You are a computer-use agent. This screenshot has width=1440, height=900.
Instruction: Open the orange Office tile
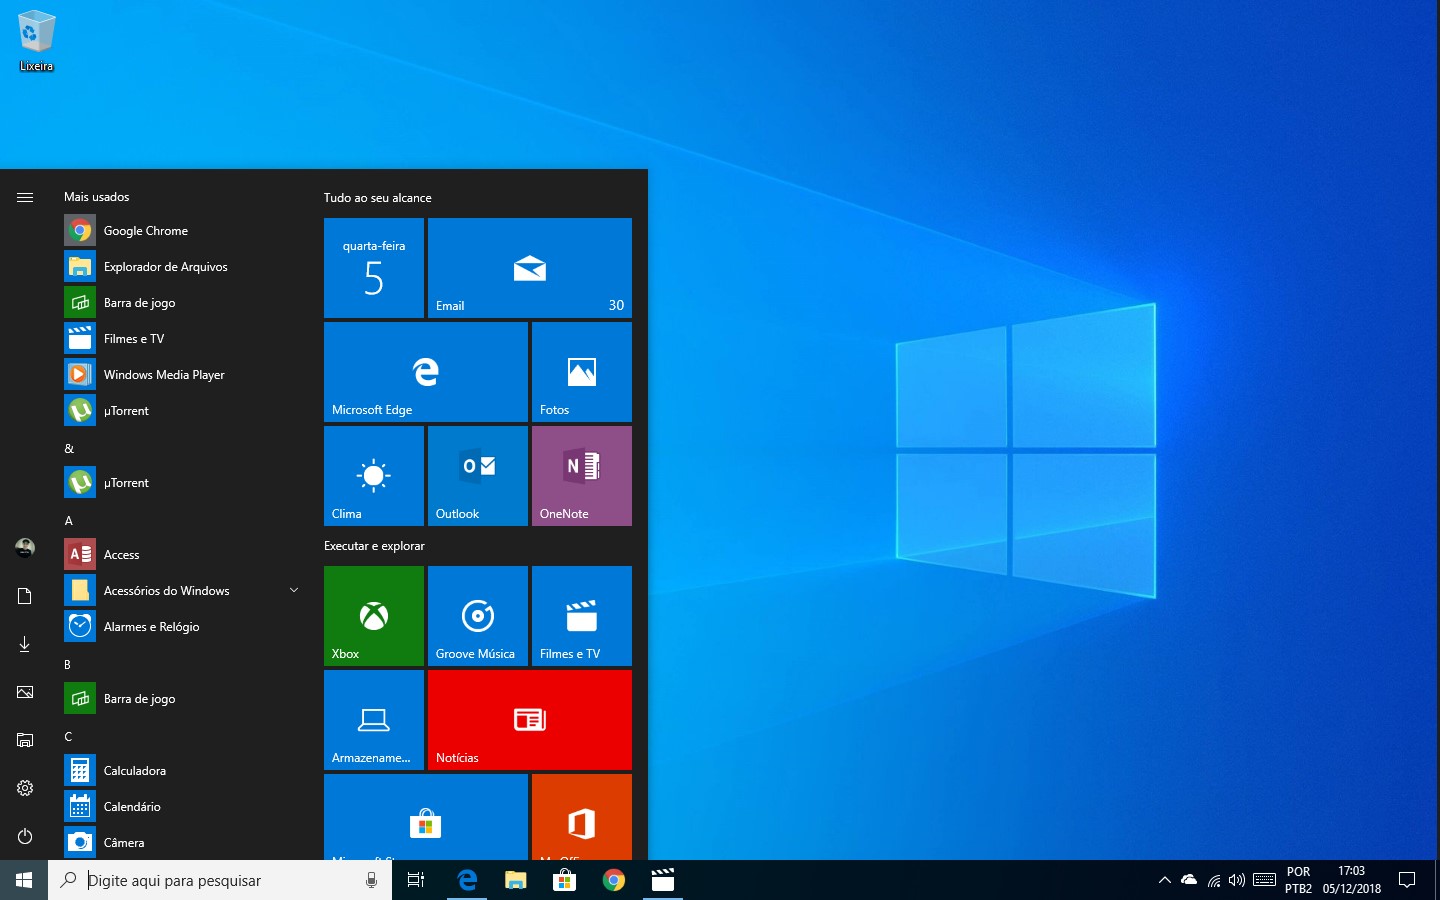[x=582, y=817]
